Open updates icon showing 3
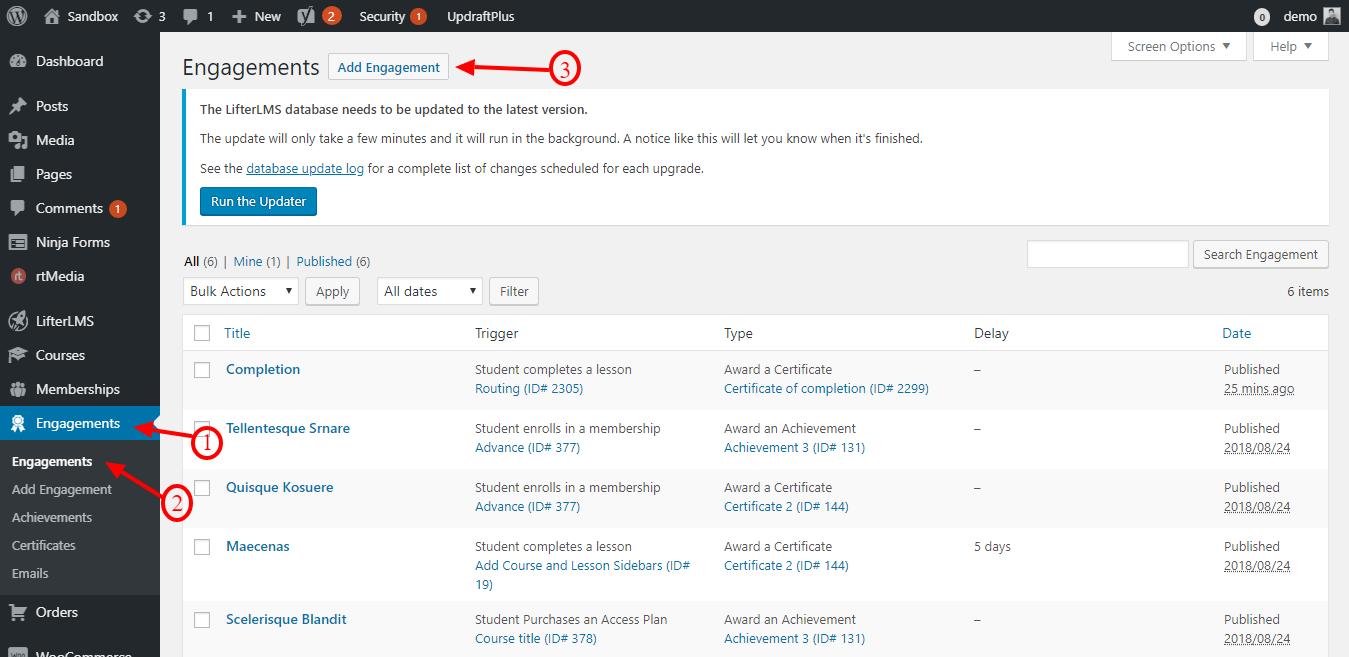Screen dimensions: 1349x657 pyautogui.click(x=142, y=16)
